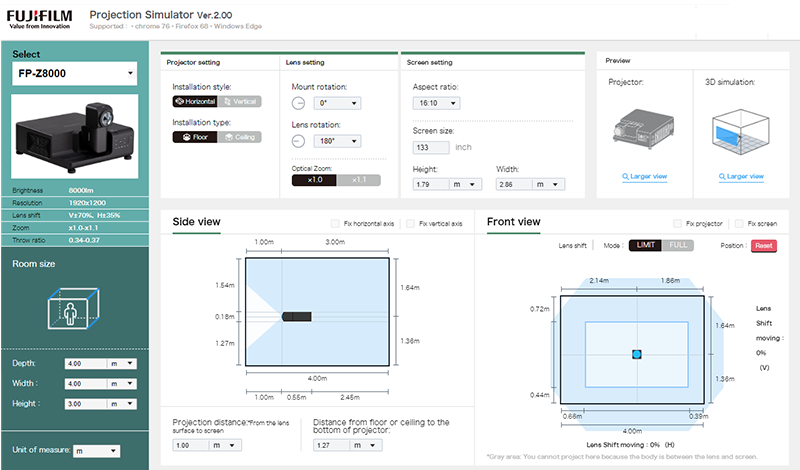Click the projector body in Side view
The width and height of the screenshot is (800, 470).
coord(298,317)
